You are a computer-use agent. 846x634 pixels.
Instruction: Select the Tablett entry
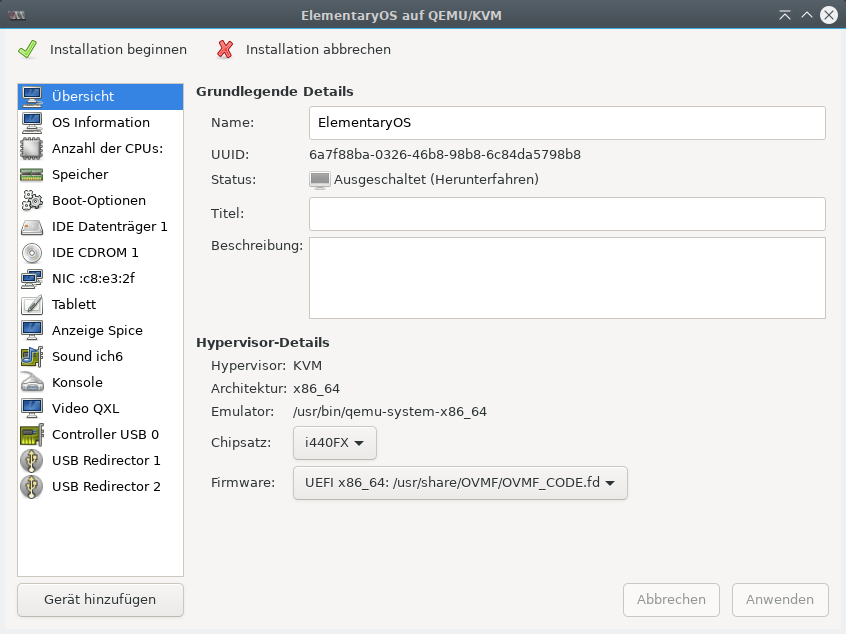click(100, 304)
